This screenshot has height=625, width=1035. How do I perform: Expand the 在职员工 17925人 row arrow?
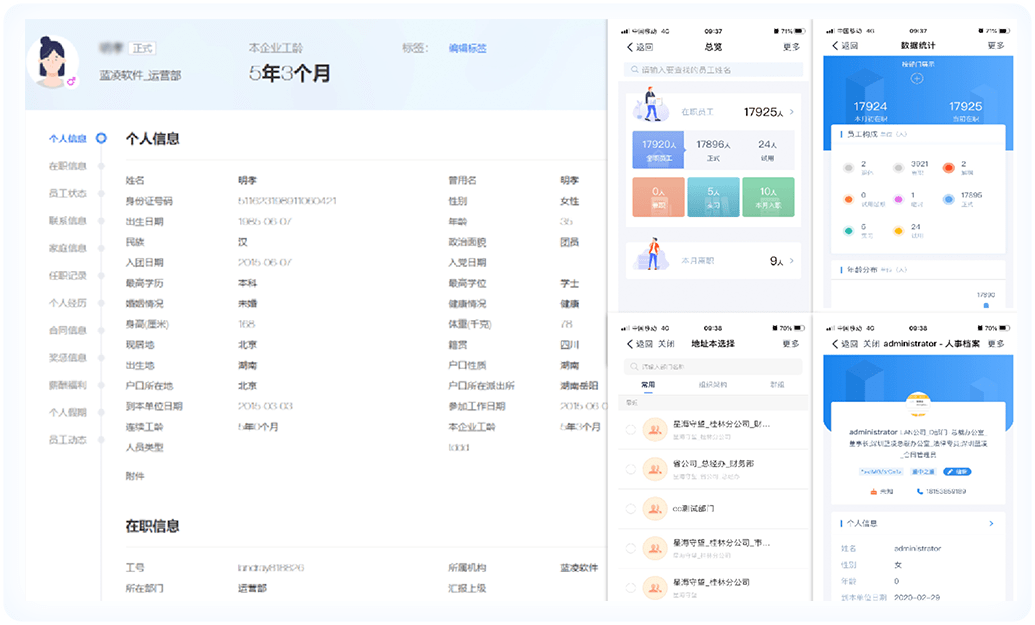(792, 112)
